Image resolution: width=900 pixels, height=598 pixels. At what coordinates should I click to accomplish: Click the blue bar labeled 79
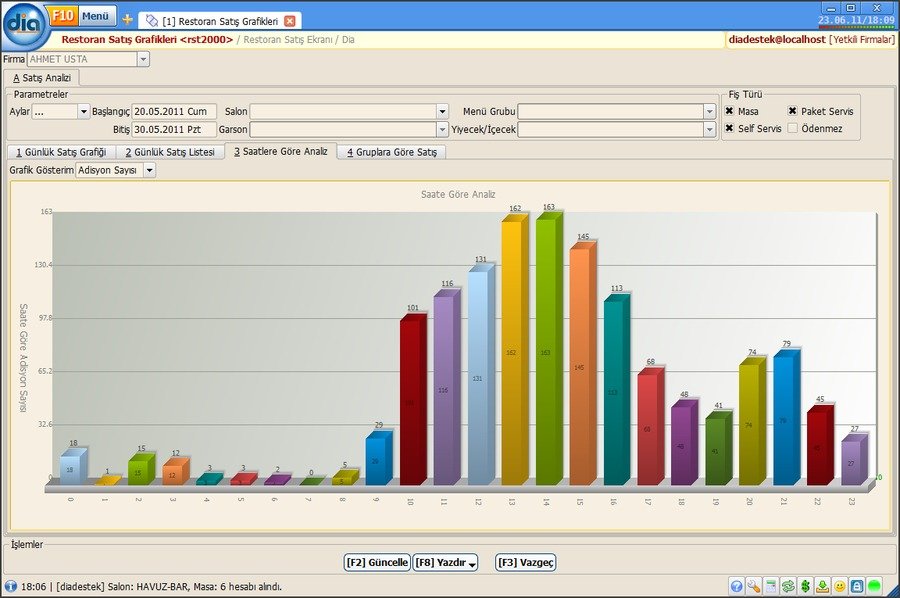(x=787, y=418)
